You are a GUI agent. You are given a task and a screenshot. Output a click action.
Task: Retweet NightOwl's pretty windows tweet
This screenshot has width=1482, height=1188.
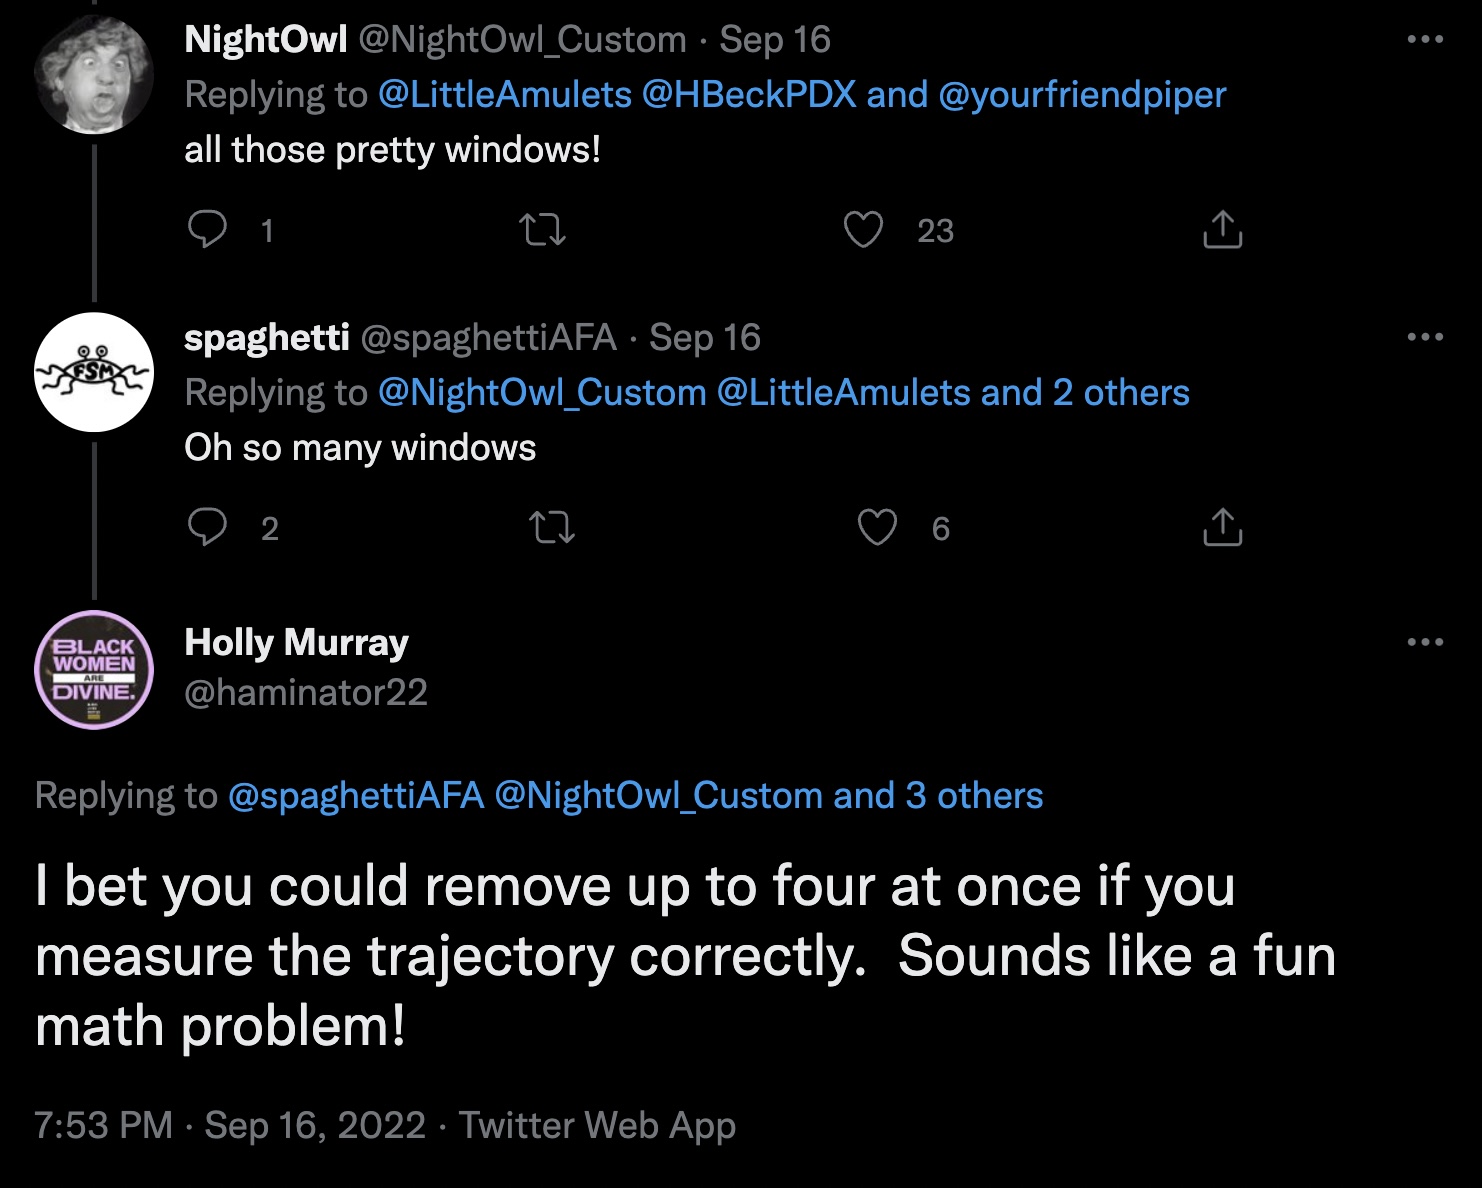point(543,230)
